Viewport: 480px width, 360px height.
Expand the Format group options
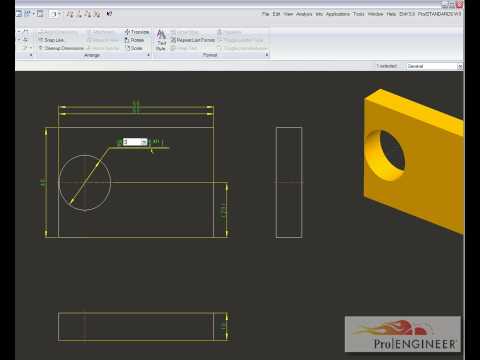[x=267, y=55]
